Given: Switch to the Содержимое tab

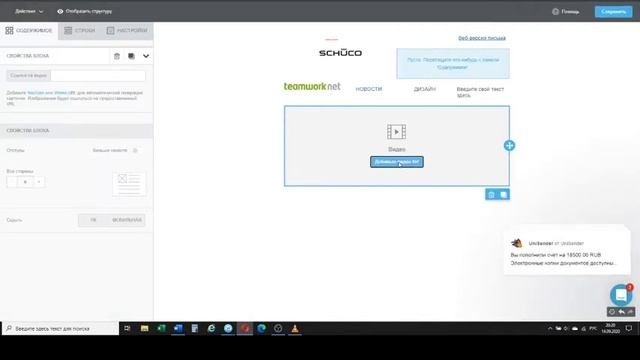Looking at the screenshot, I should click(29, 31).
